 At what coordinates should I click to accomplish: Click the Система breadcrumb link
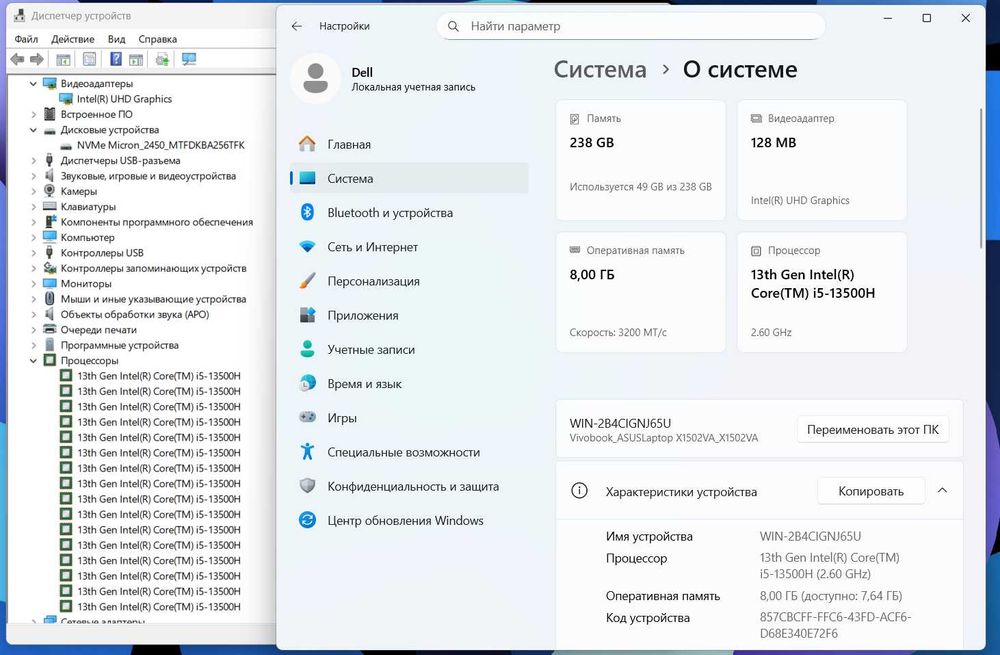coord(599,69)
